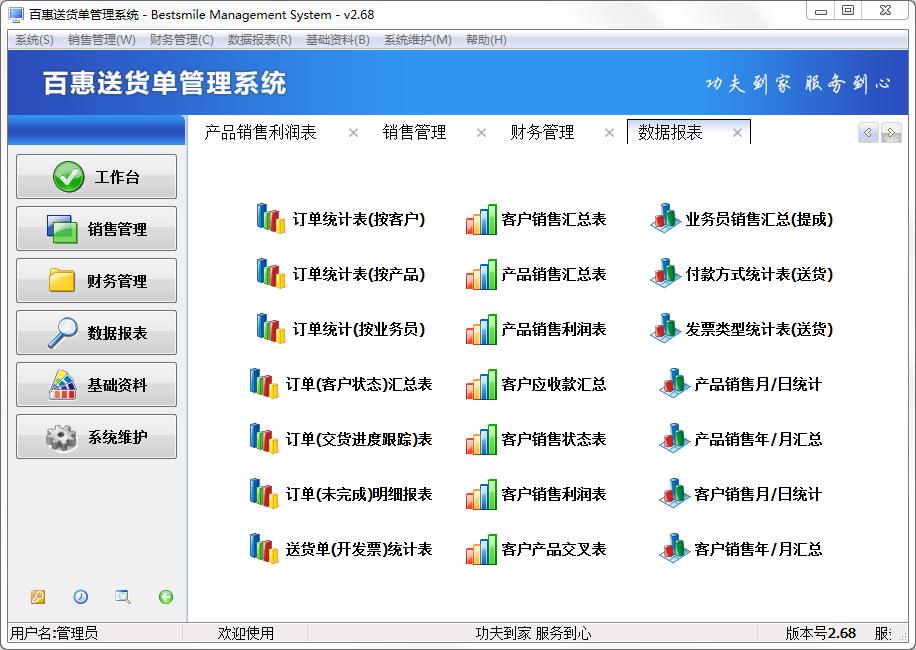Click 欢迎使用 in status bar
This screenshot has width=916, height=650.
coord(245,633)
